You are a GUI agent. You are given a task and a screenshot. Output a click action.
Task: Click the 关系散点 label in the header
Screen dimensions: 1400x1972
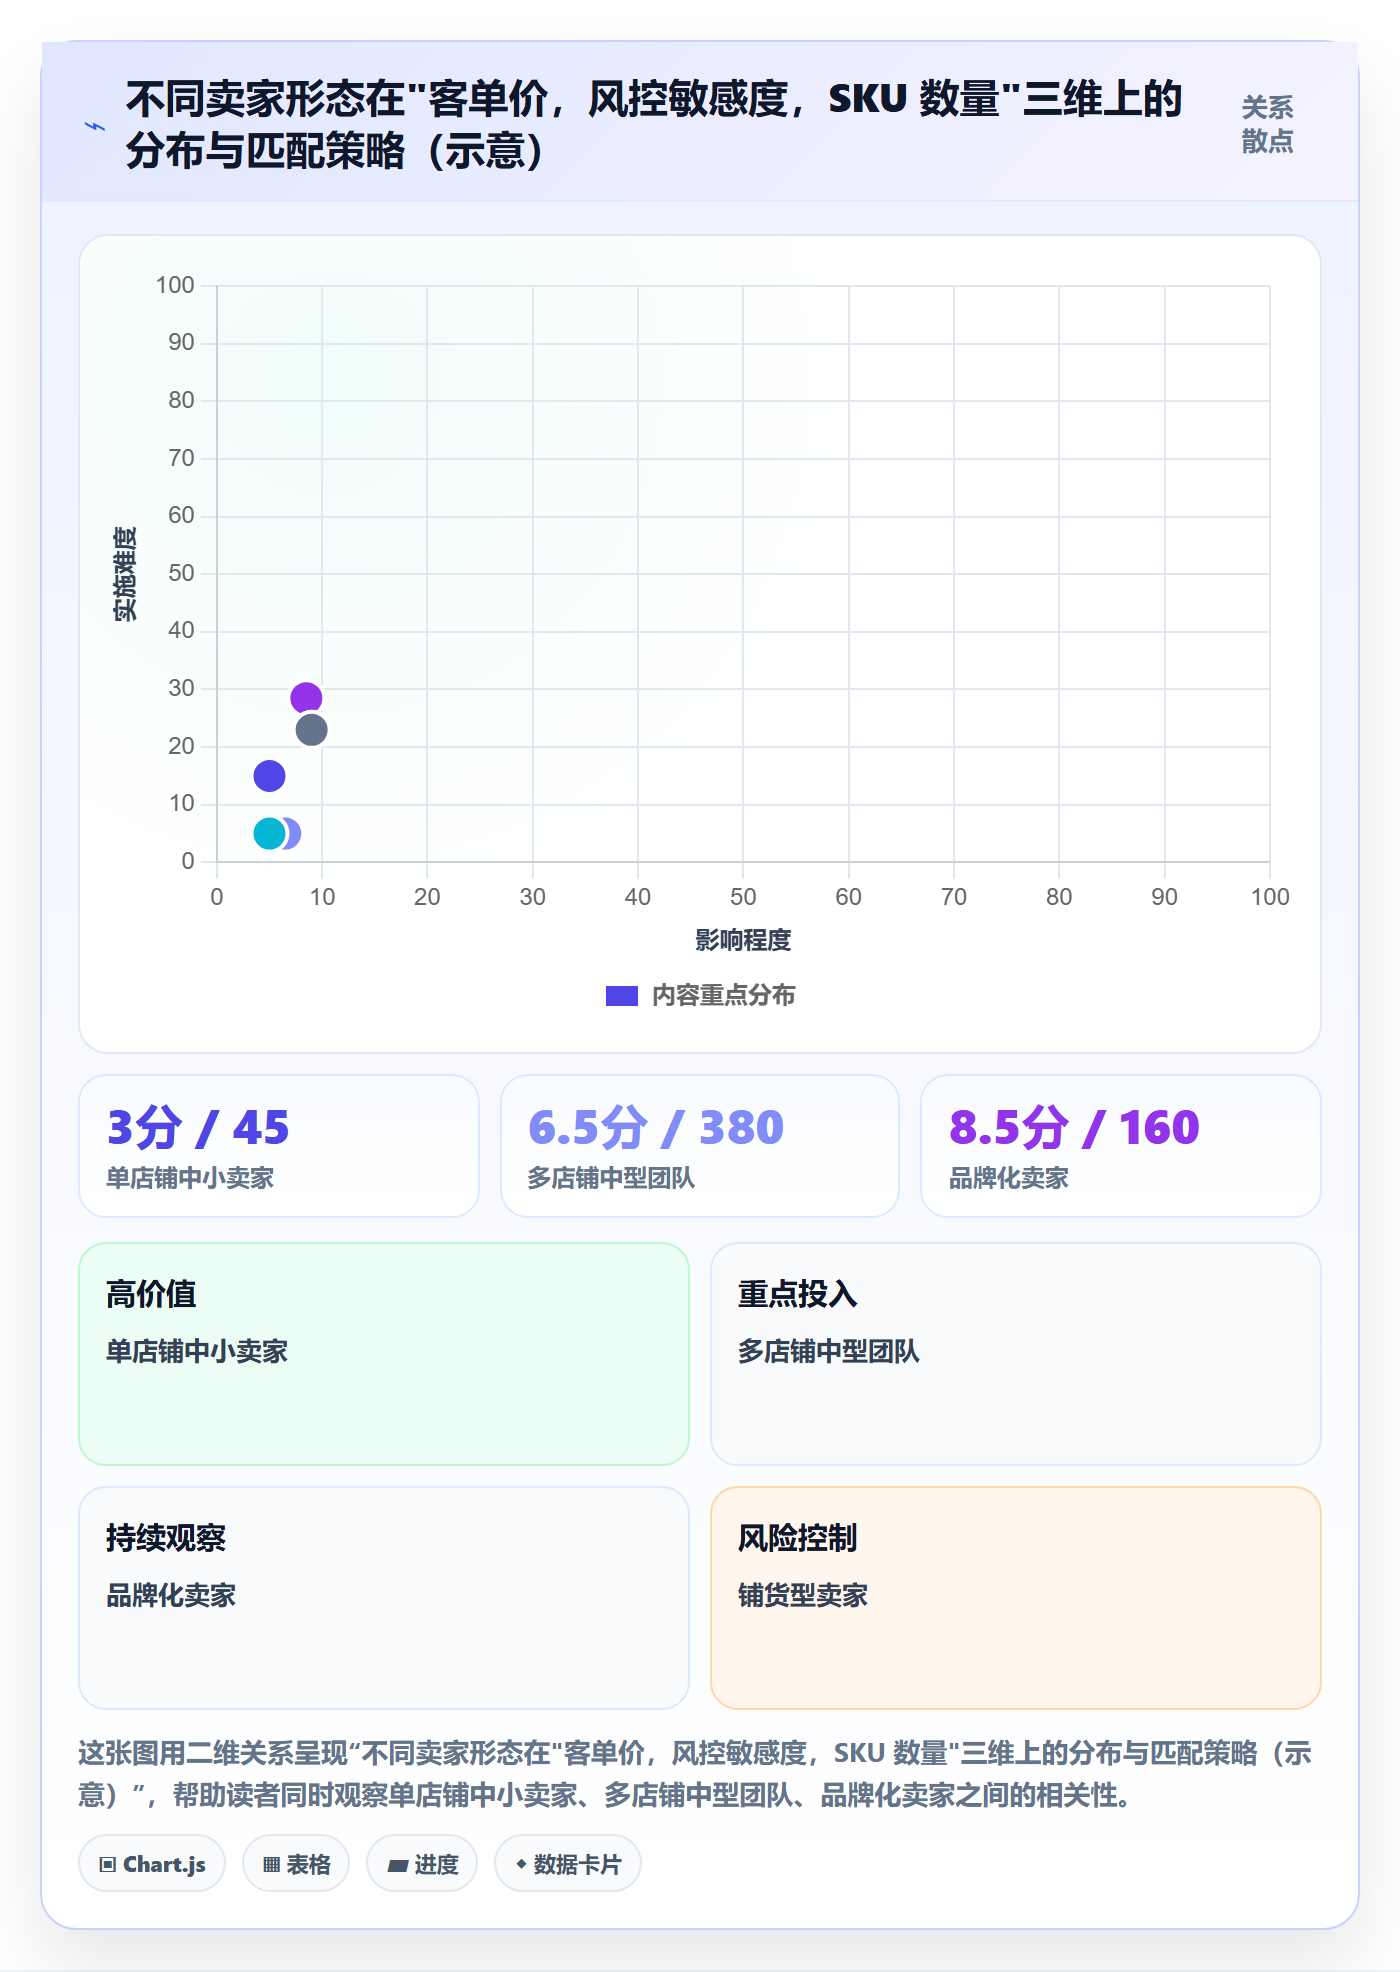tap(1267, 124)
